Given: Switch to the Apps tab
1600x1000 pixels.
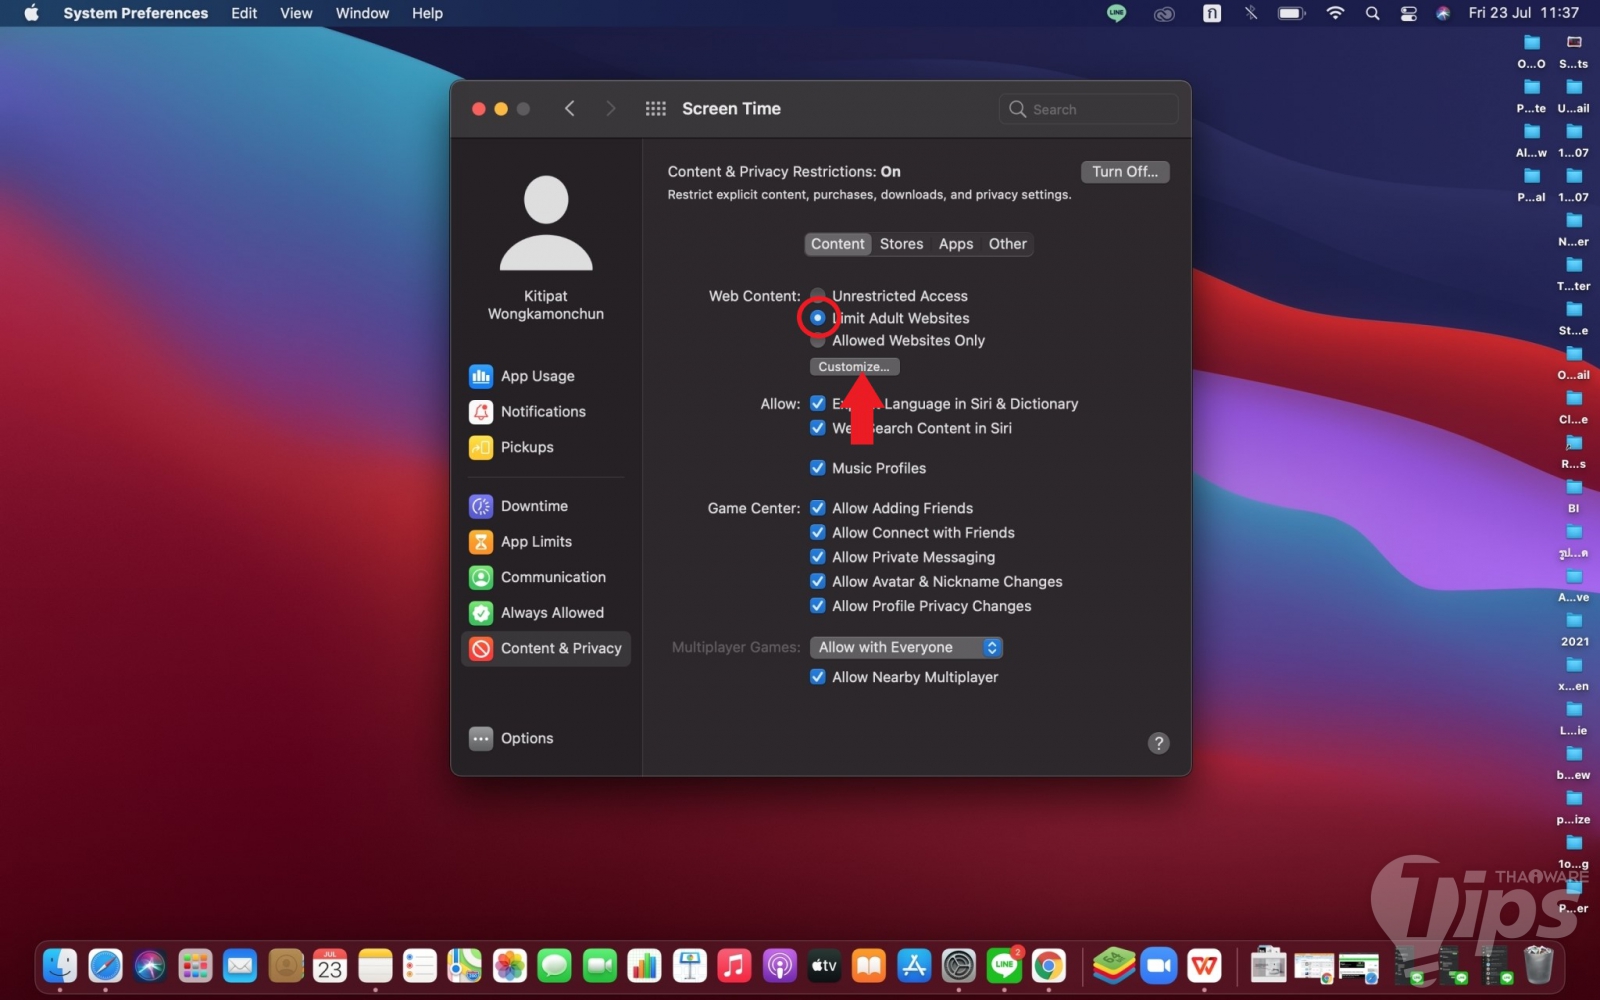Looking at the screenshot, I should click(955, 244).
